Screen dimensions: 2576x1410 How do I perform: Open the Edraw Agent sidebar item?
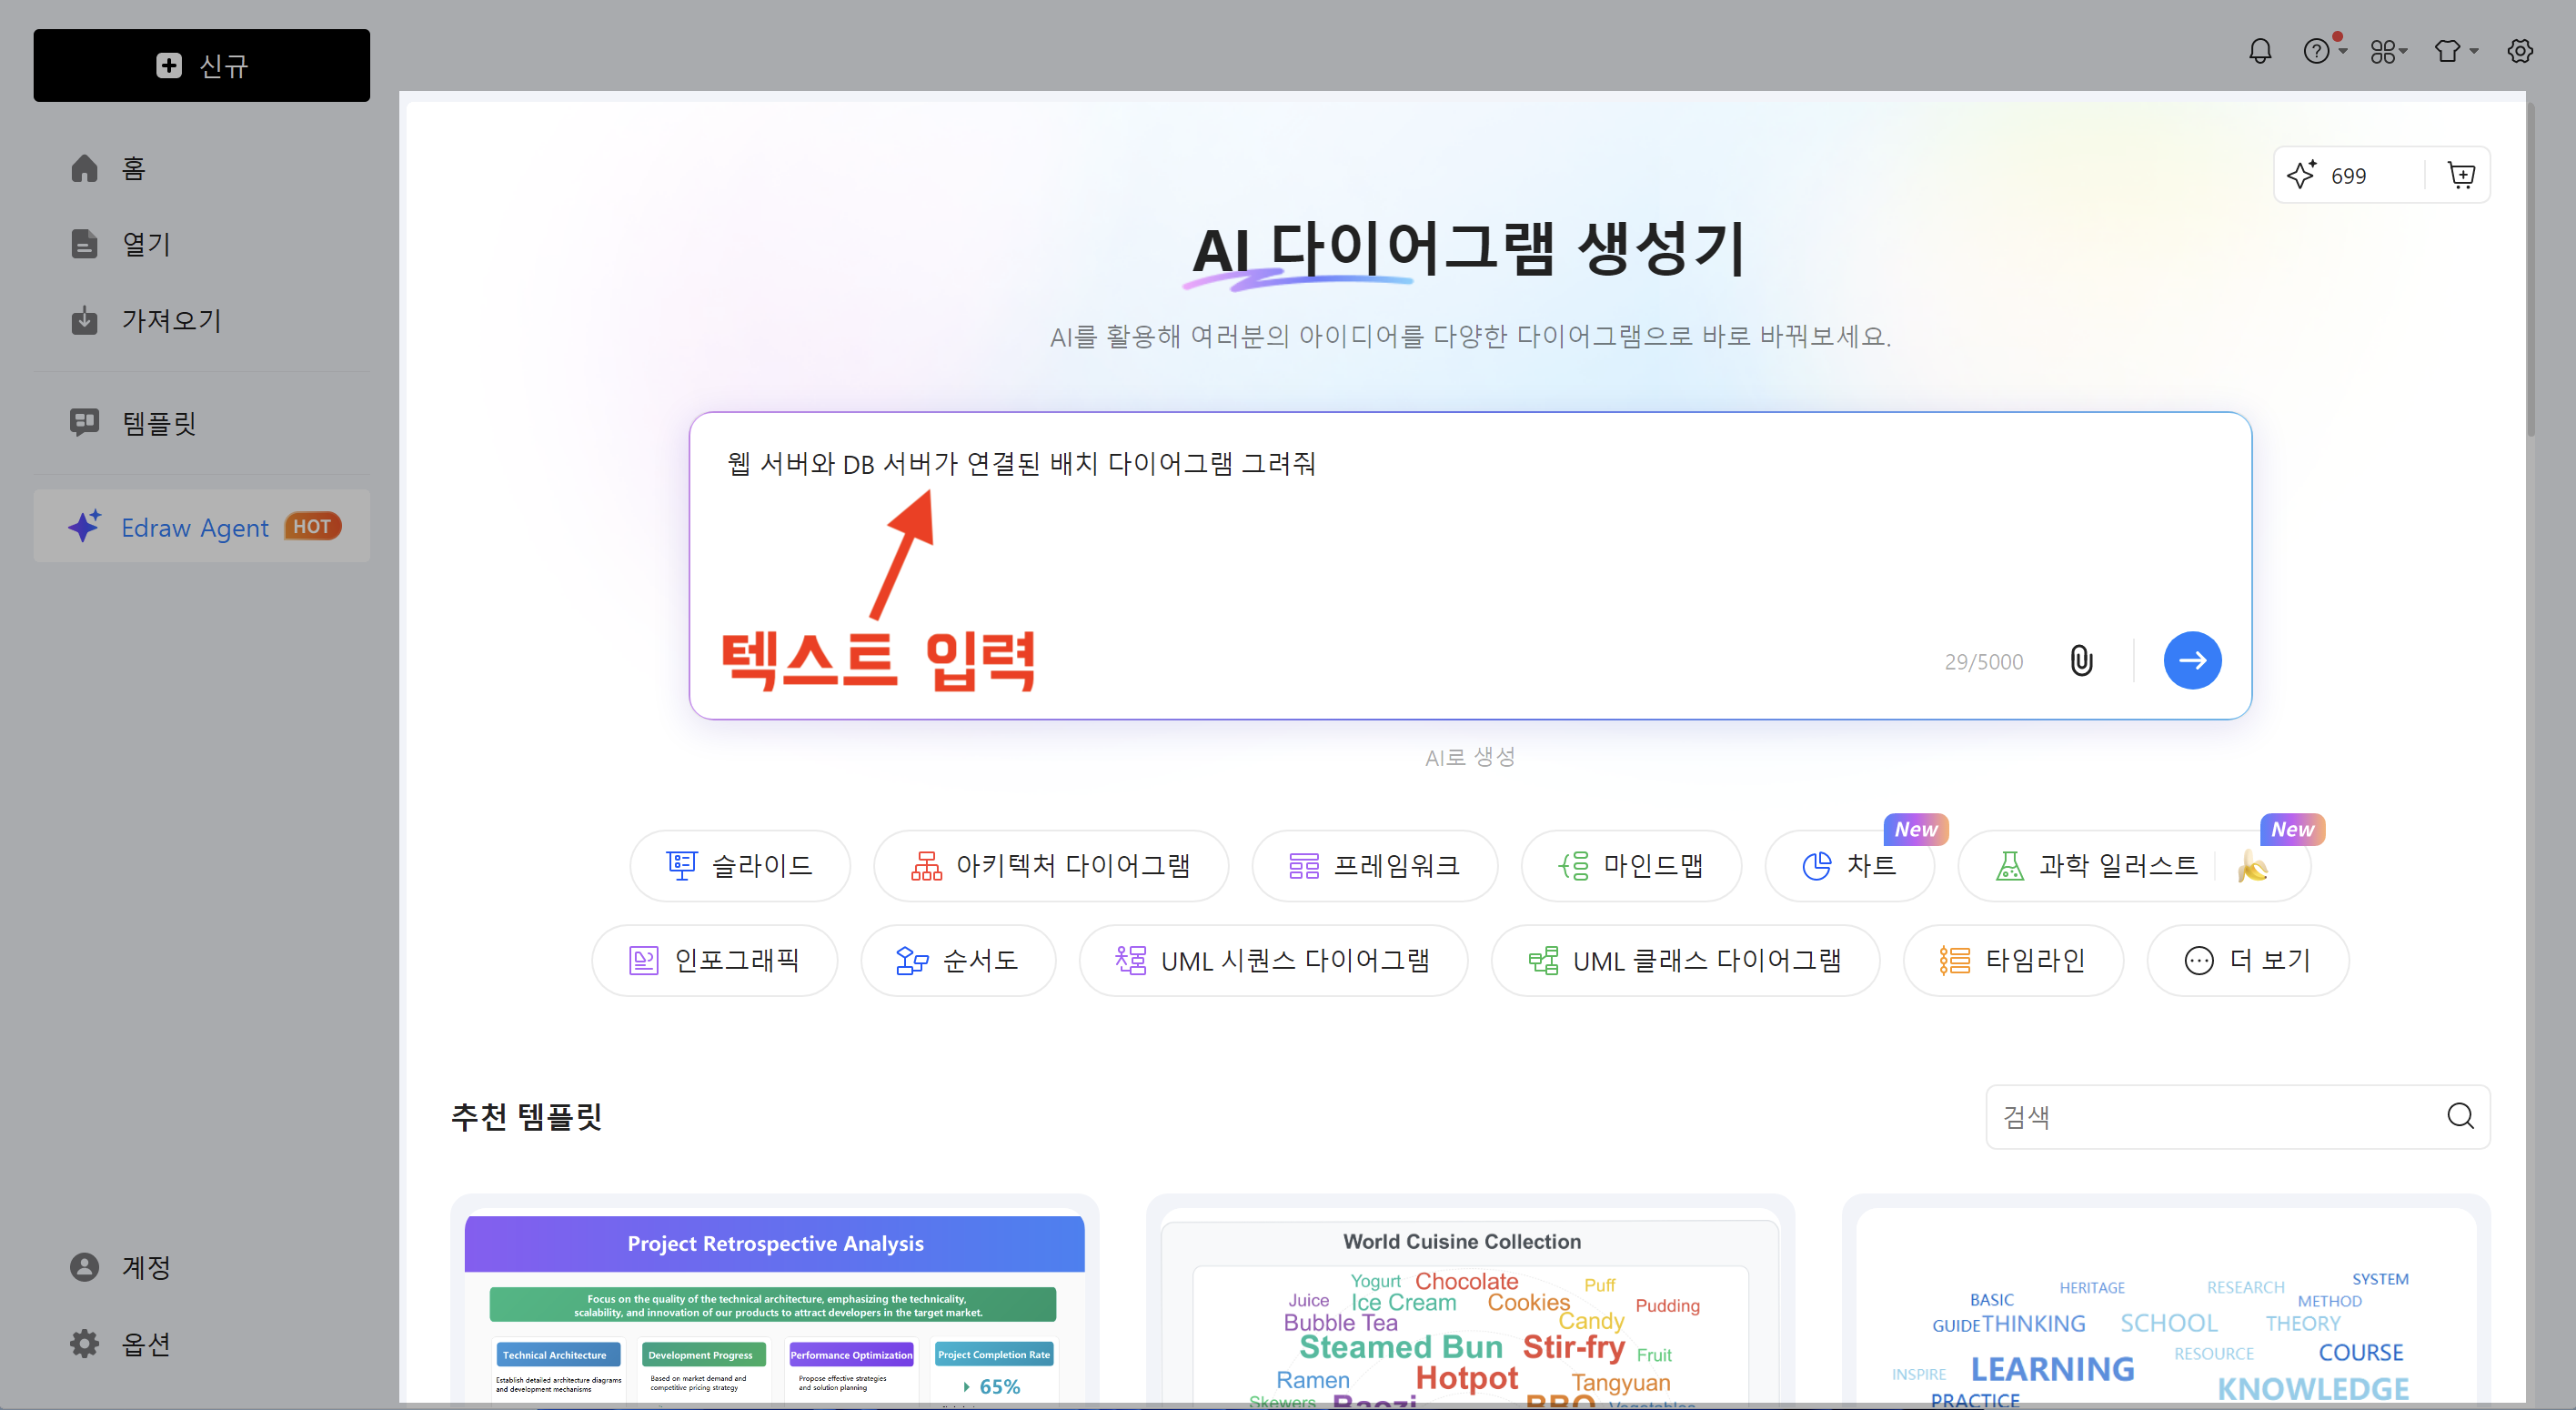(202, 526)
